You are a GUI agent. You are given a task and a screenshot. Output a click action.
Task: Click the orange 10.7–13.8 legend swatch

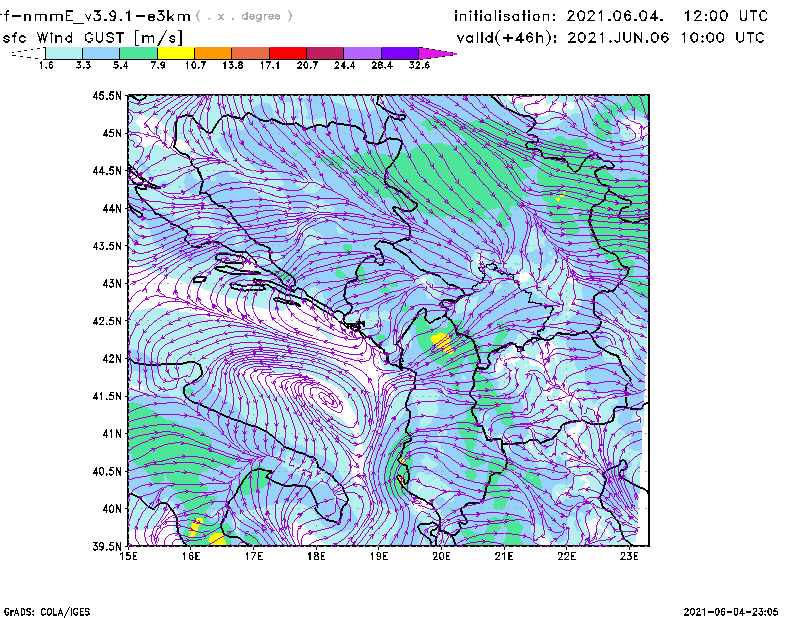(x=213, y=53)
